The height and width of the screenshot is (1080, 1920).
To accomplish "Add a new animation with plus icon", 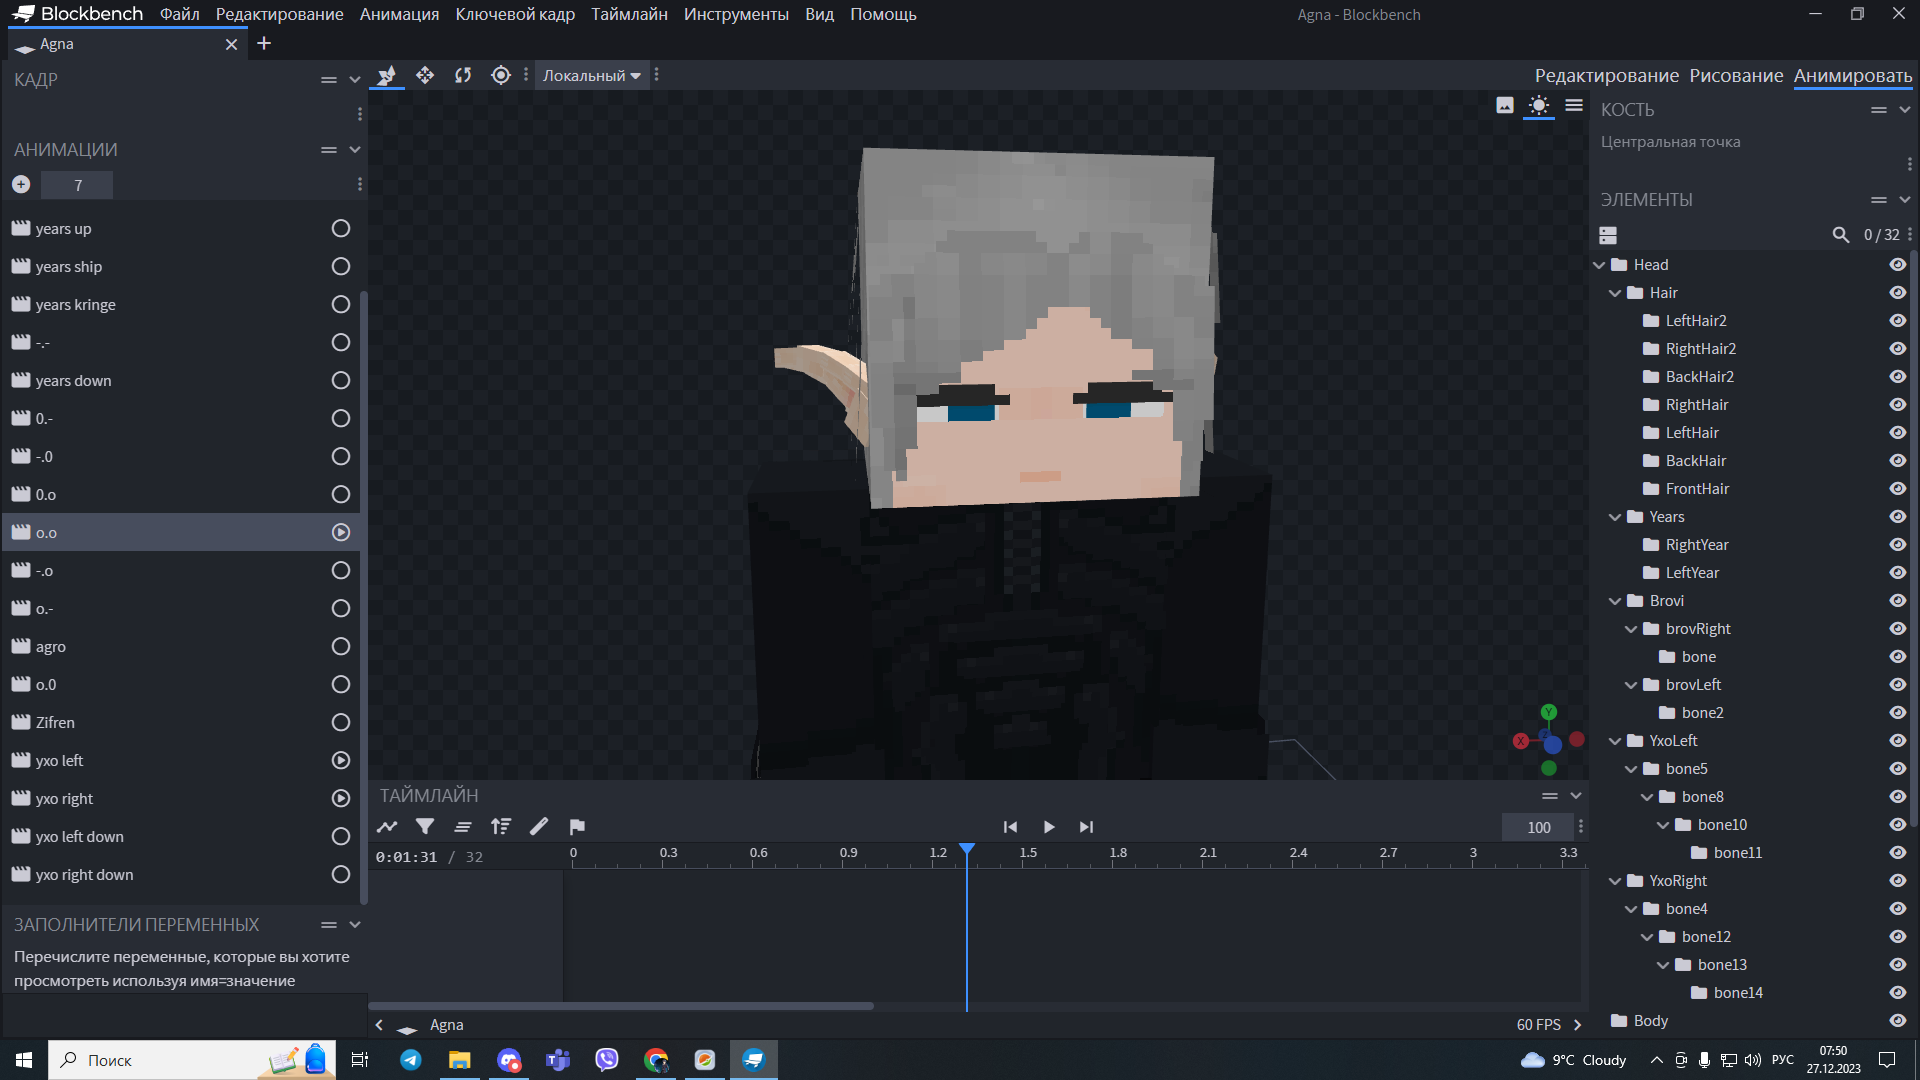I will 21,184.
